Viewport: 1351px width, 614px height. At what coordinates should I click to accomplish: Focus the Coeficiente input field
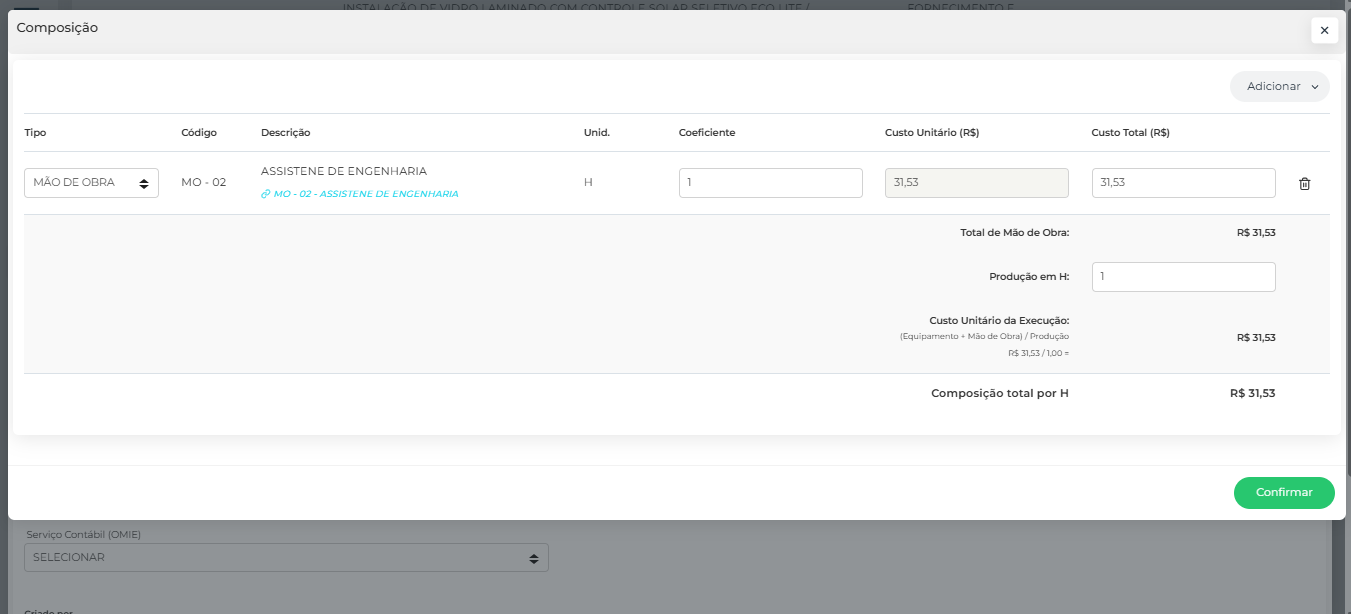pos(770,183)
